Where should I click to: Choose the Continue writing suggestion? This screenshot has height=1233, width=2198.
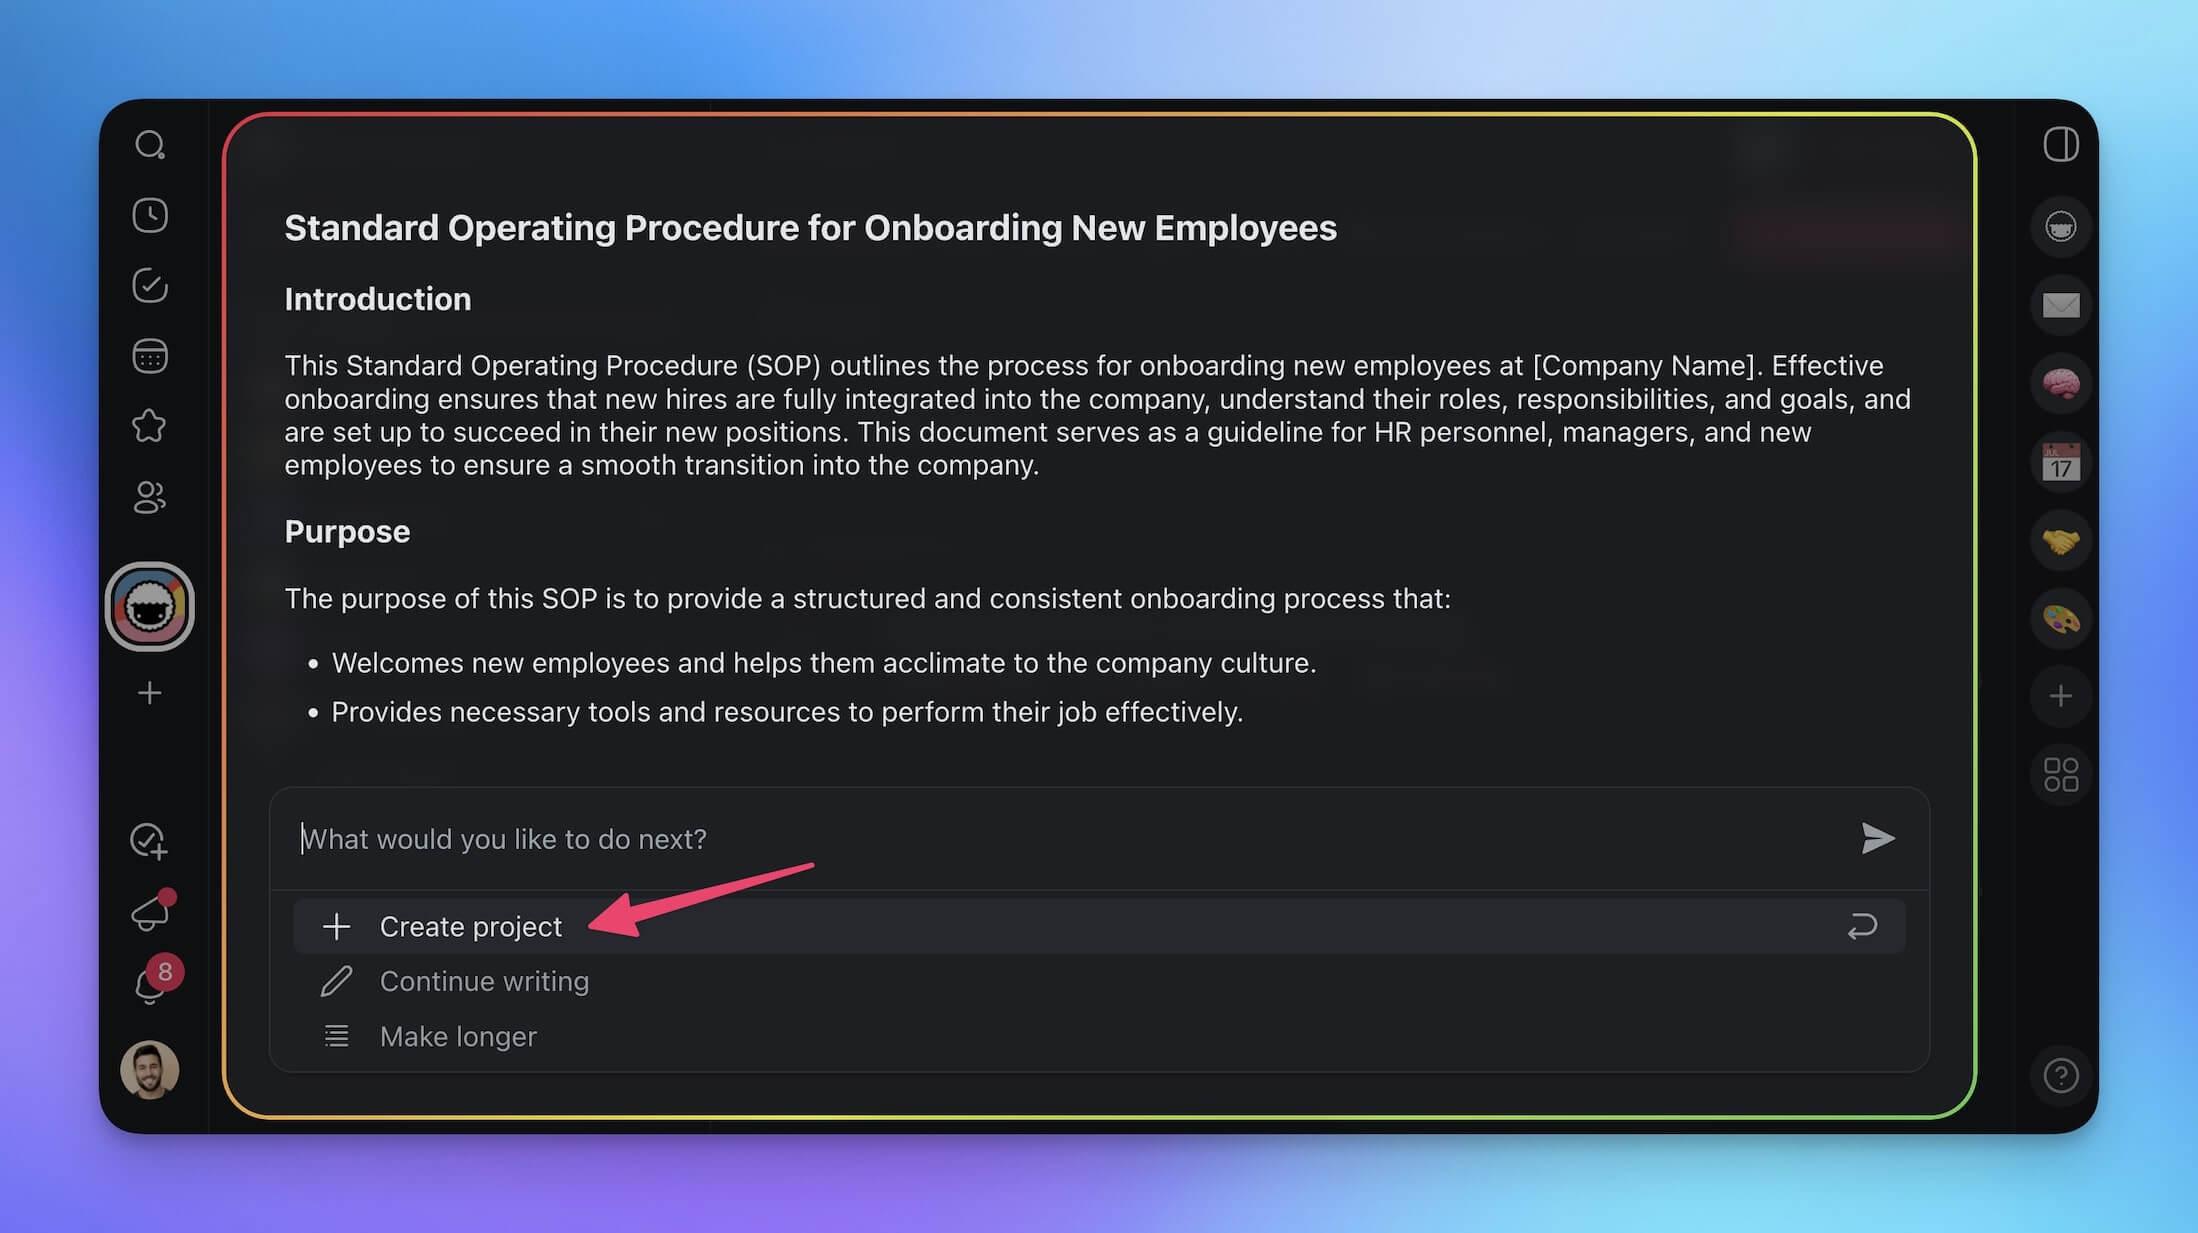click(484, 981)
